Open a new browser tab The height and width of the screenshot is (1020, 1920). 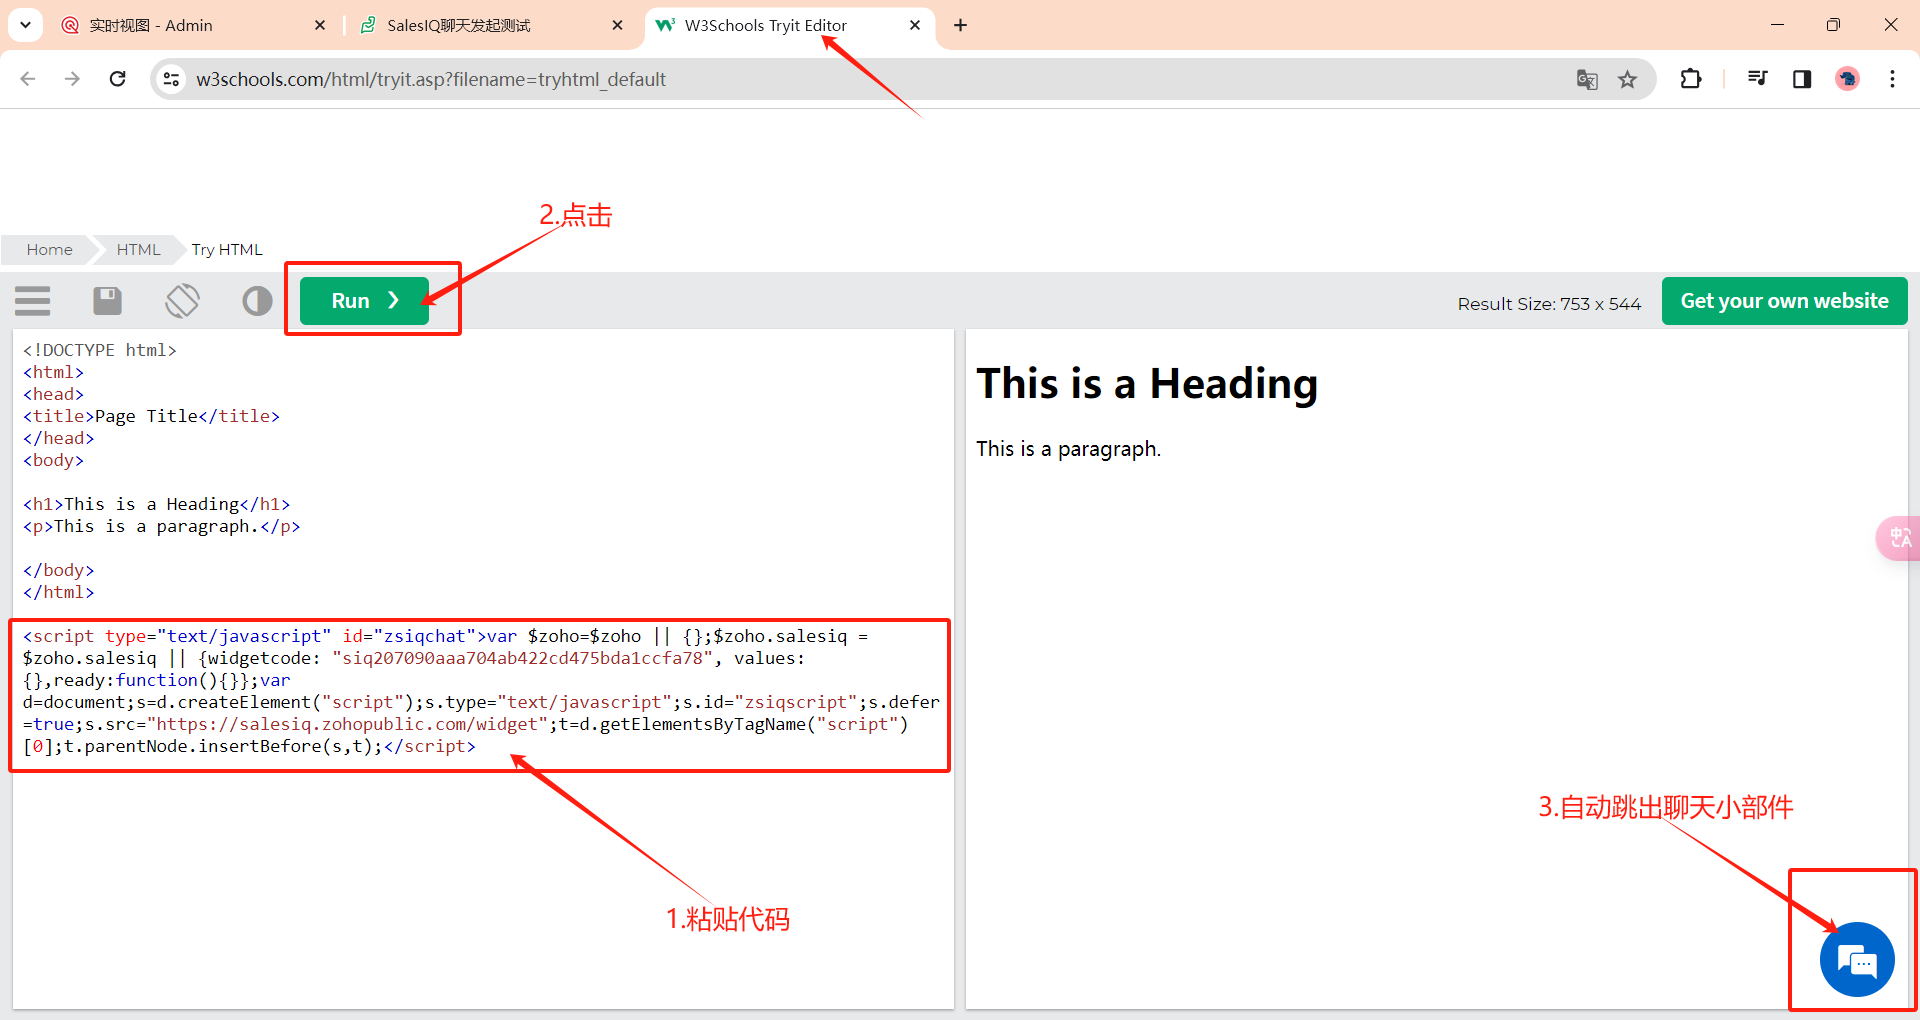[x=961, y=25]
